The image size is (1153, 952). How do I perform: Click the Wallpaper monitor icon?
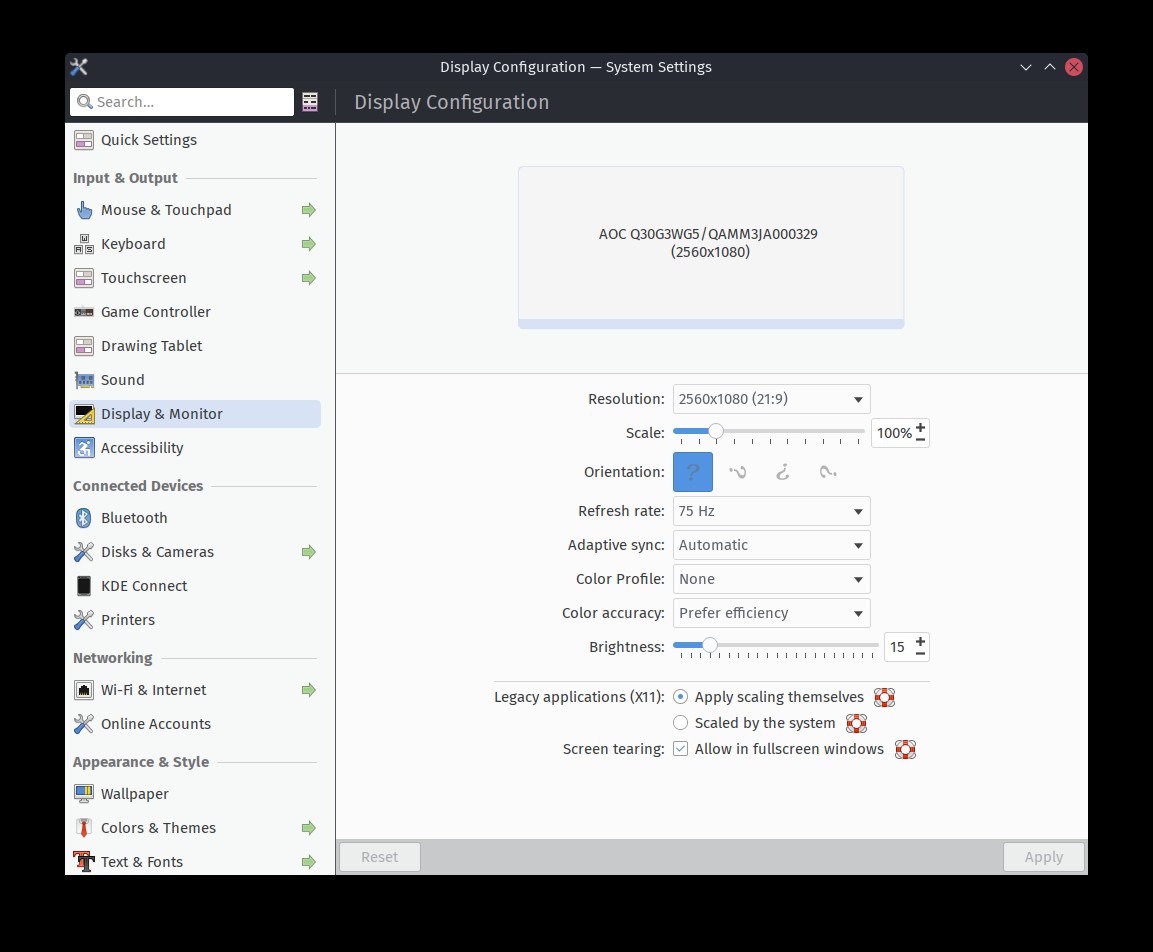click(x=84, y=794)
